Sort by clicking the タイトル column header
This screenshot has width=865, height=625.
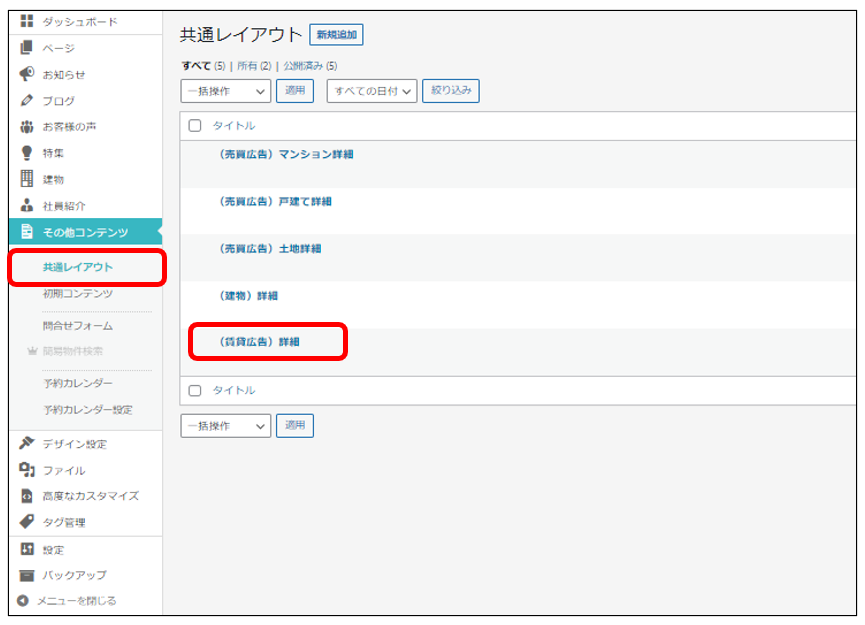(x=234, y=126)
